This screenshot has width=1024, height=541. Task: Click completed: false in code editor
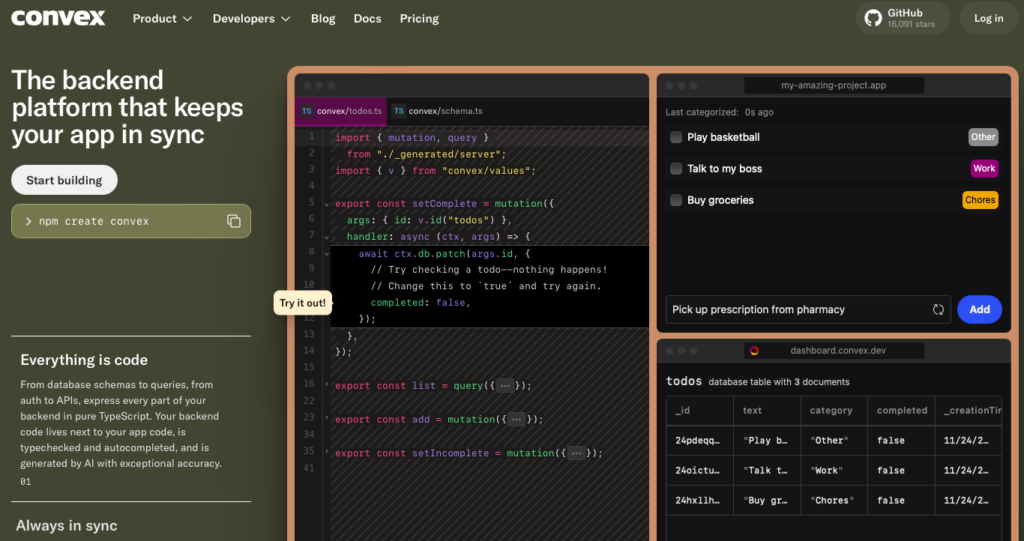coord(421,303)
